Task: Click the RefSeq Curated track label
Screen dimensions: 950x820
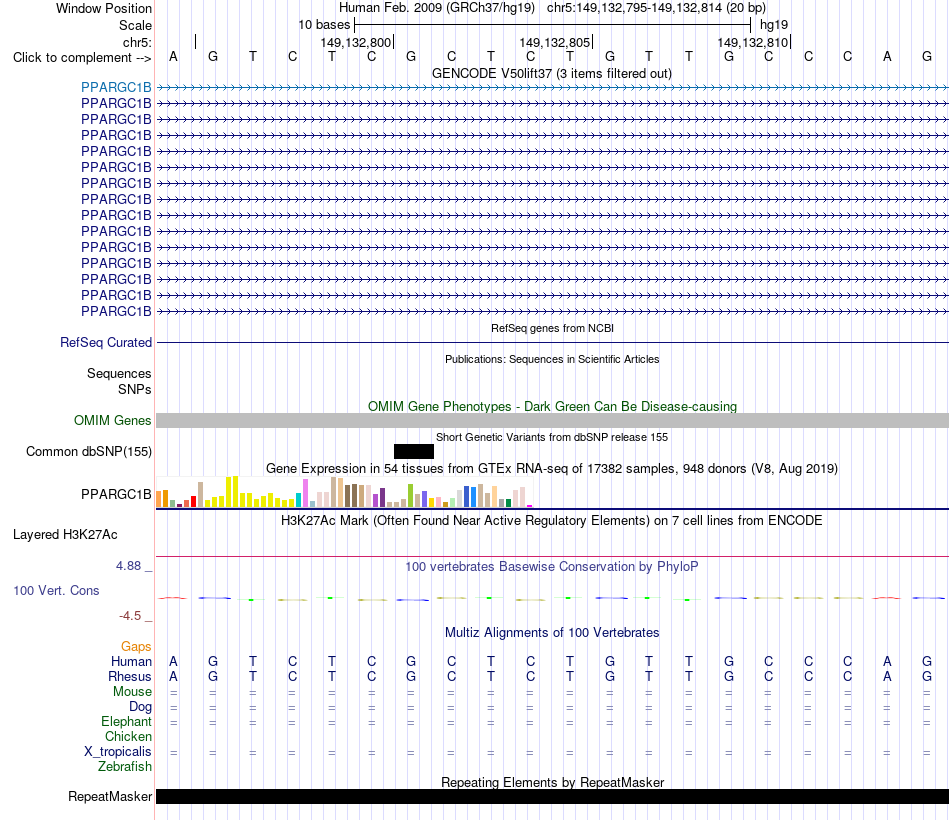Action: tap(106, 342)
